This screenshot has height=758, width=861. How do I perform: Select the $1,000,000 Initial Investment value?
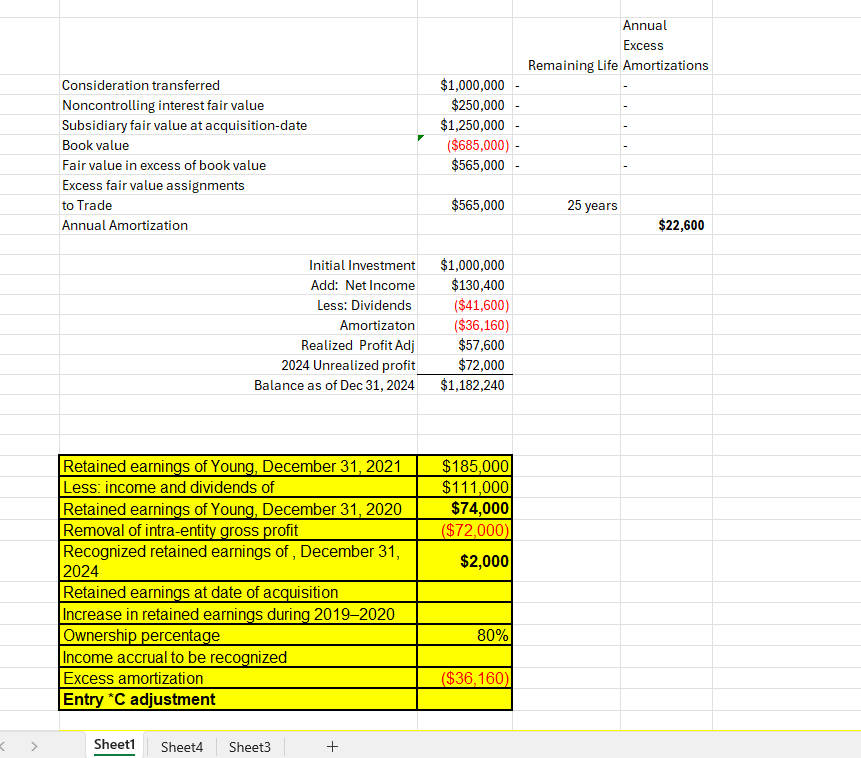[x=465, y=265]
